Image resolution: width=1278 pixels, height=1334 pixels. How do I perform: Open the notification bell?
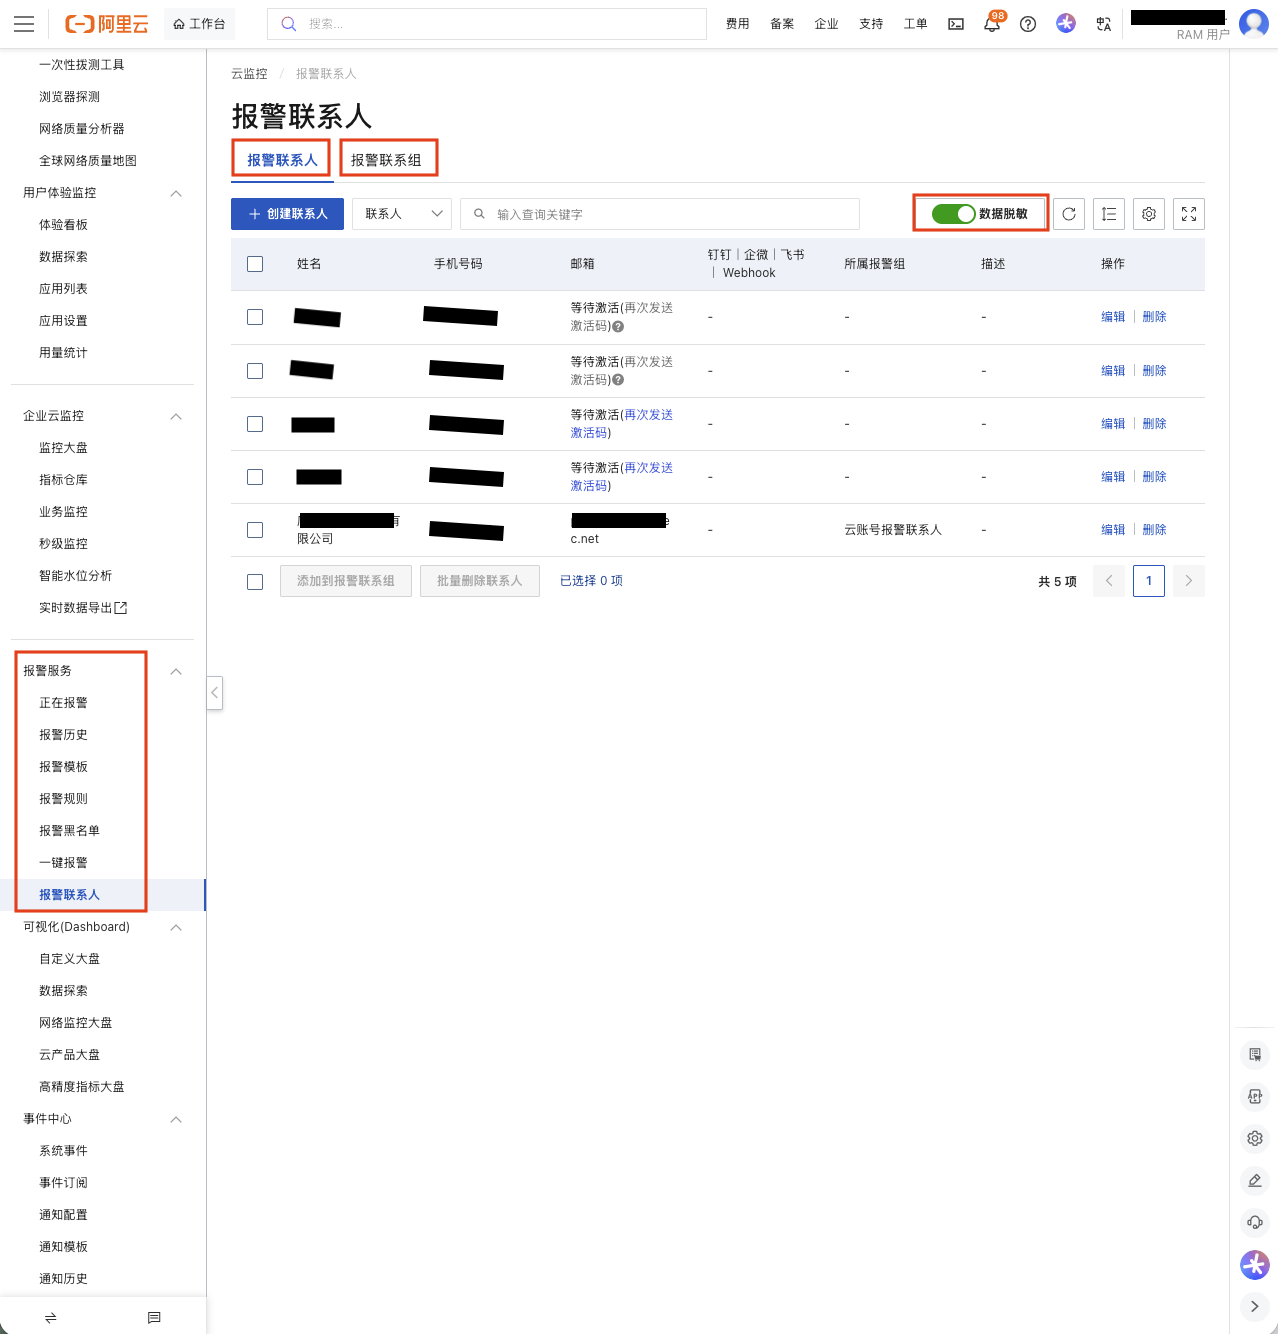(x=992, y=25)
